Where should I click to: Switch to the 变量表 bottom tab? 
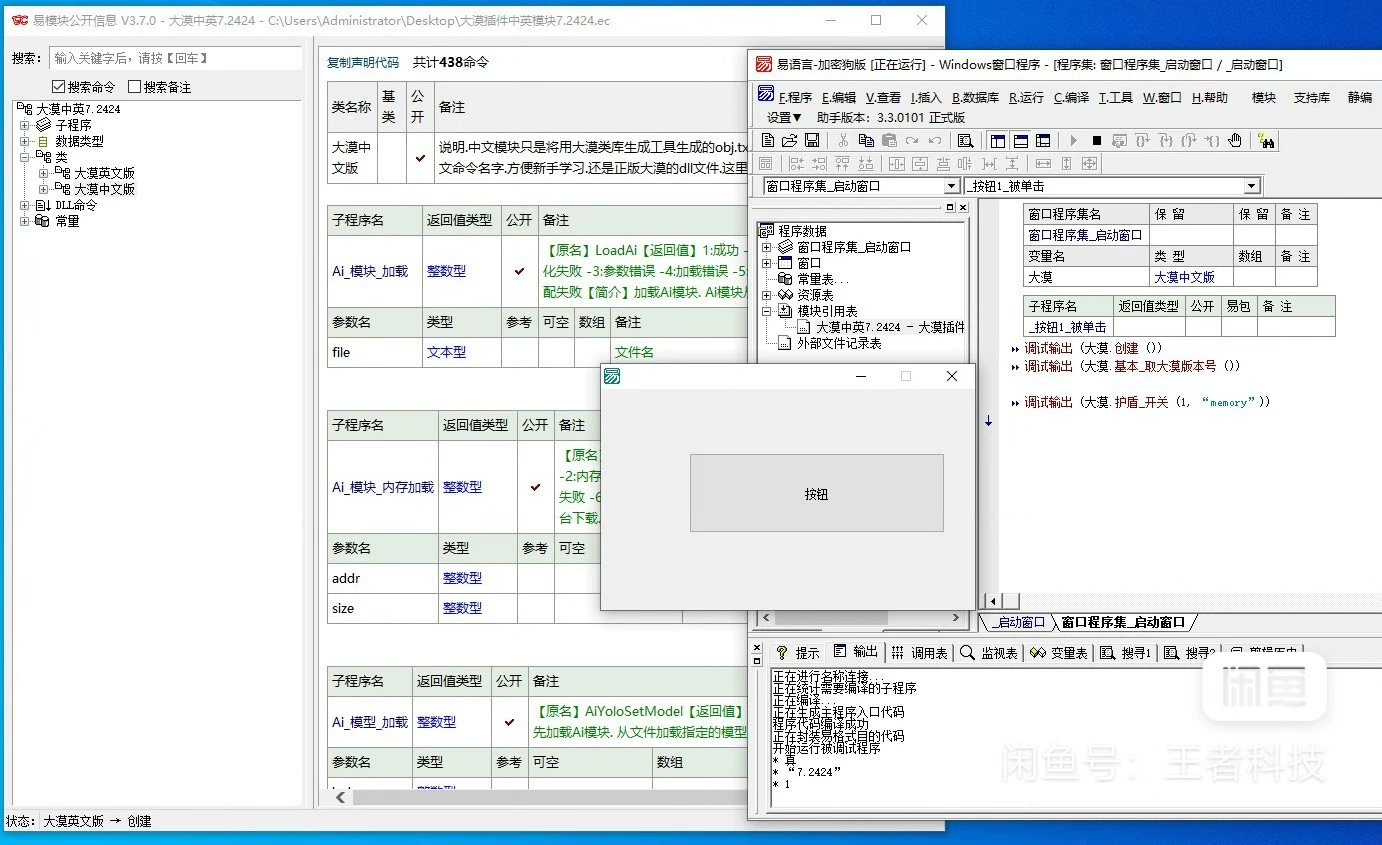[1059, 652]
